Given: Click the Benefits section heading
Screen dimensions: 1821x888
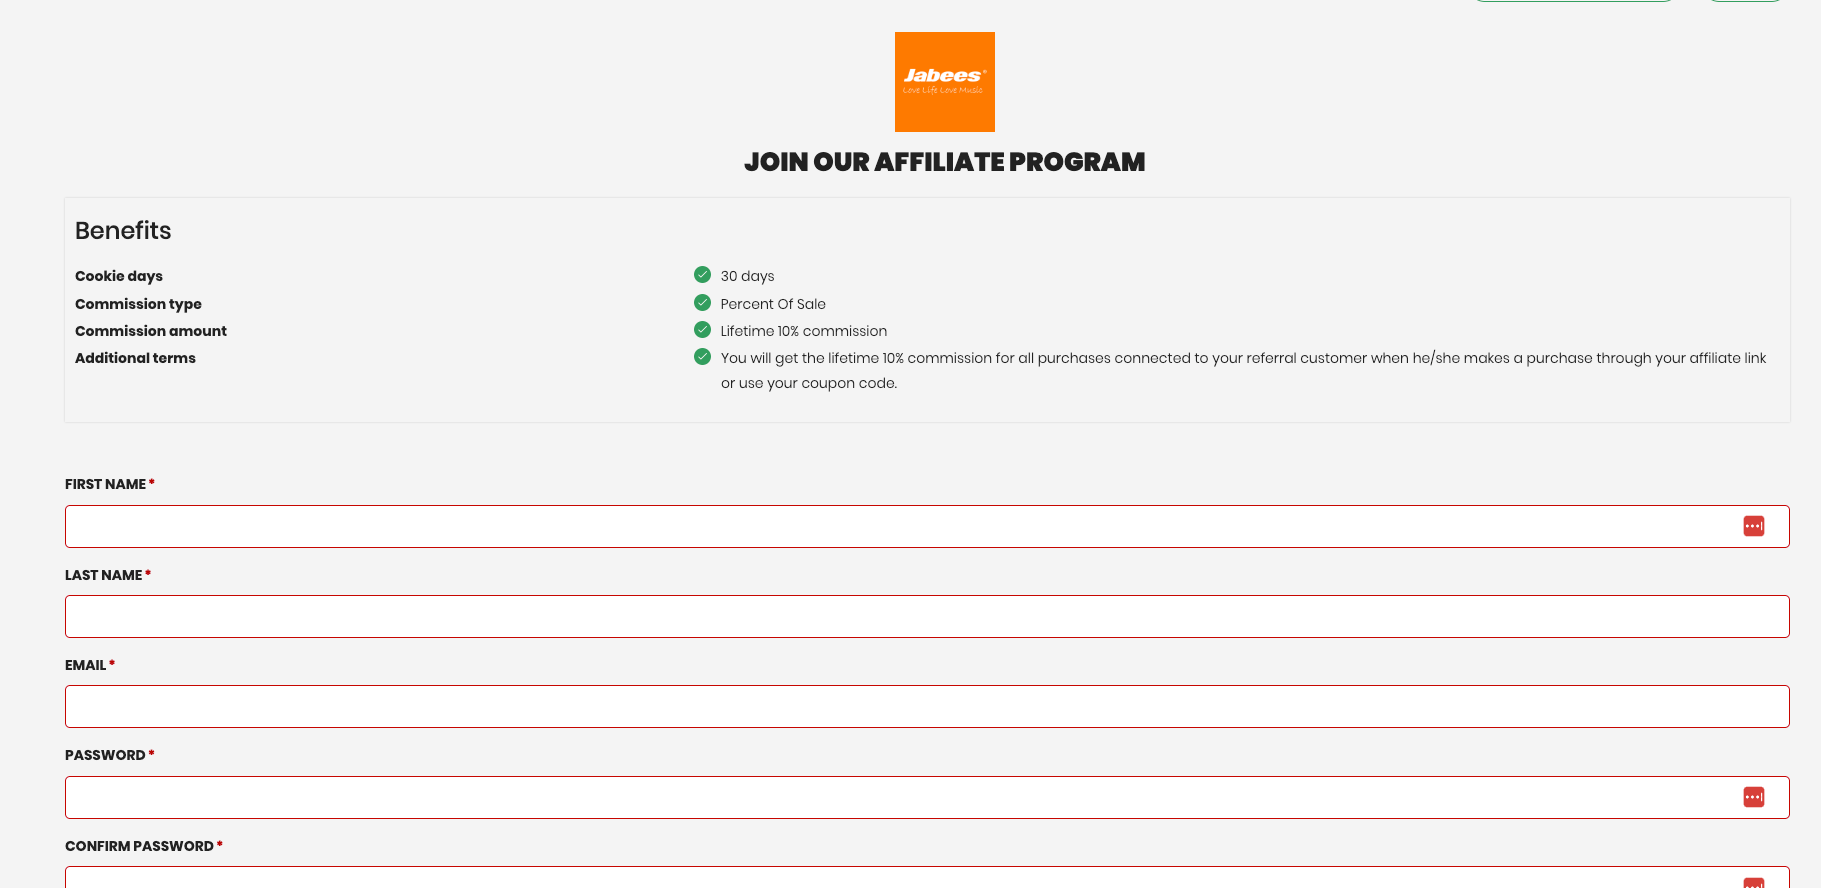Looking at the screenshot, I should [x=123, y=231].
